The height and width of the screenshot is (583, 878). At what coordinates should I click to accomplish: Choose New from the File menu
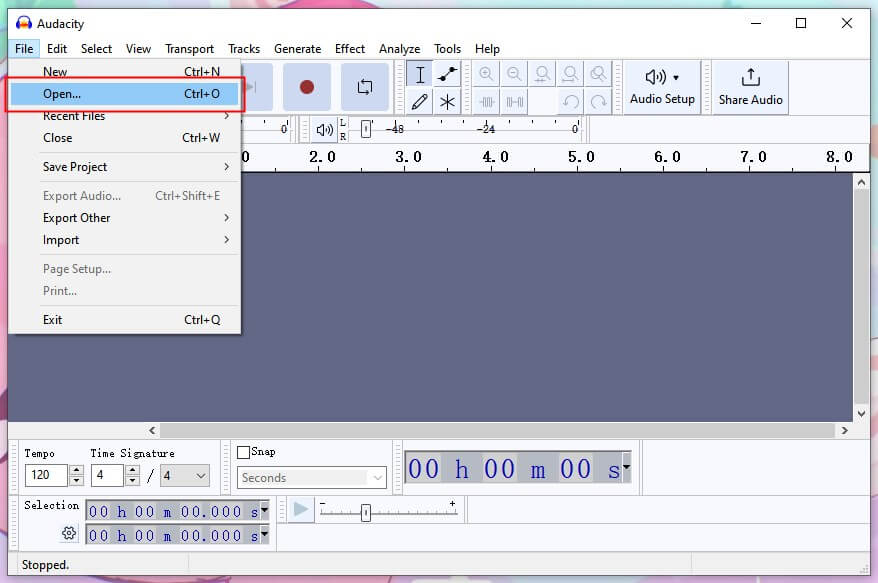tap(124, 72)
